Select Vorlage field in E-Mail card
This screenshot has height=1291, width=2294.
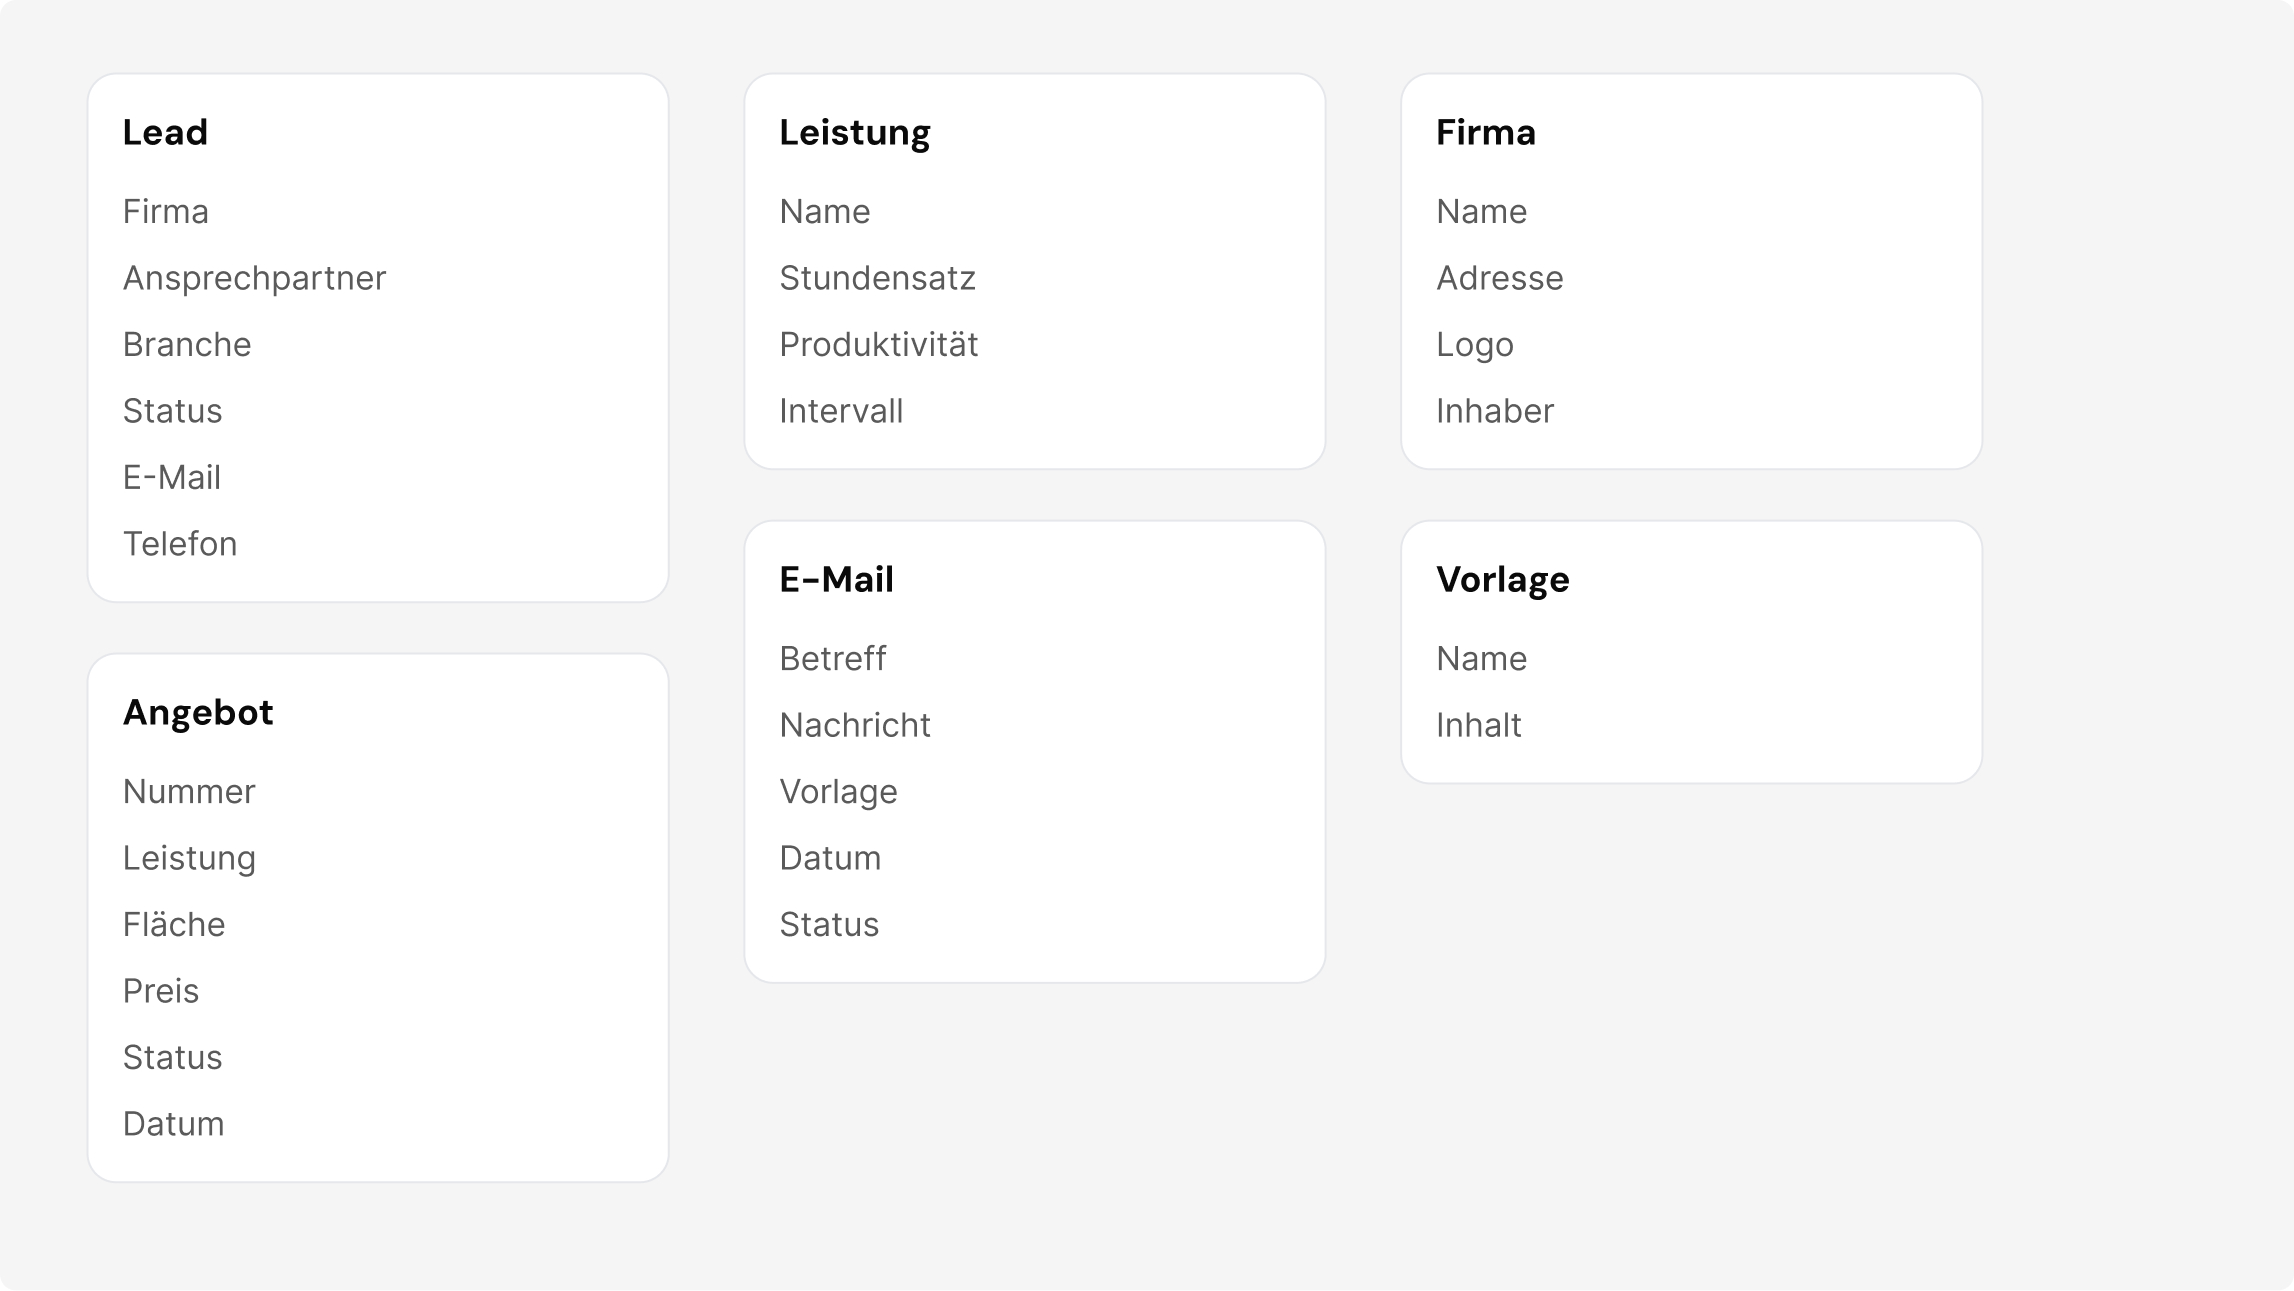click(838, 792)
